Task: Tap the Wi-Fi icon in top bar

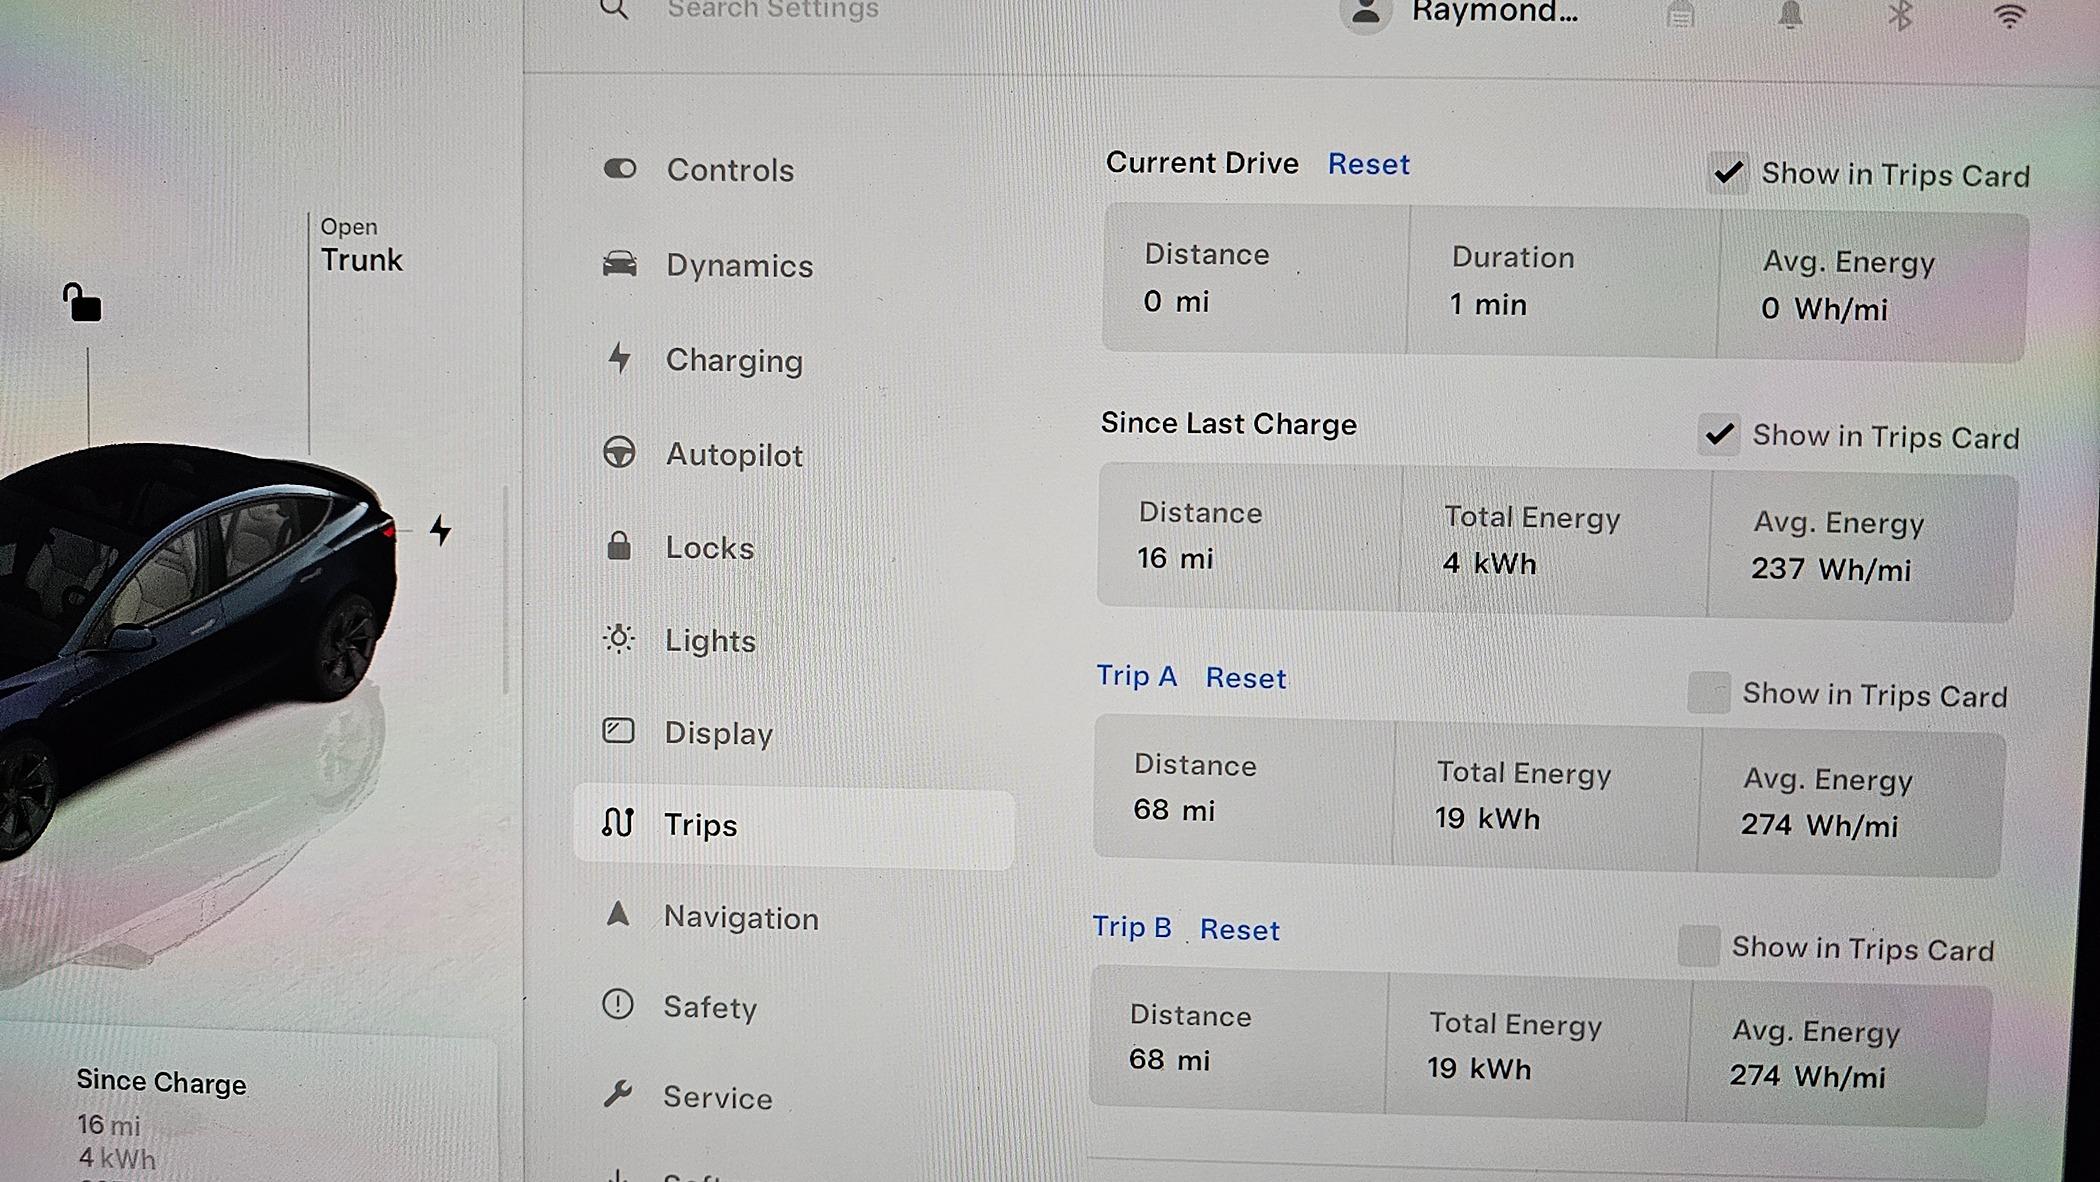Action: tap(2009, 15)
